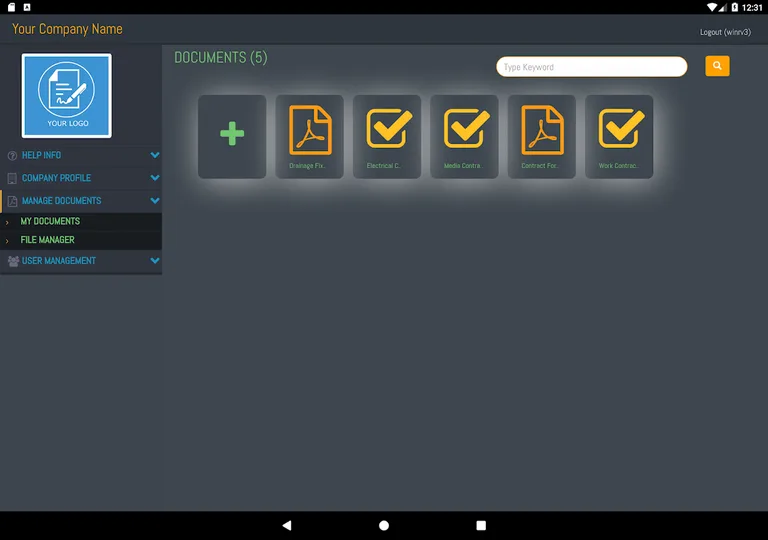Click the orange search magnifier button
Screen dimensions: 768x540
pyautogui.click(x=717, y=66)
